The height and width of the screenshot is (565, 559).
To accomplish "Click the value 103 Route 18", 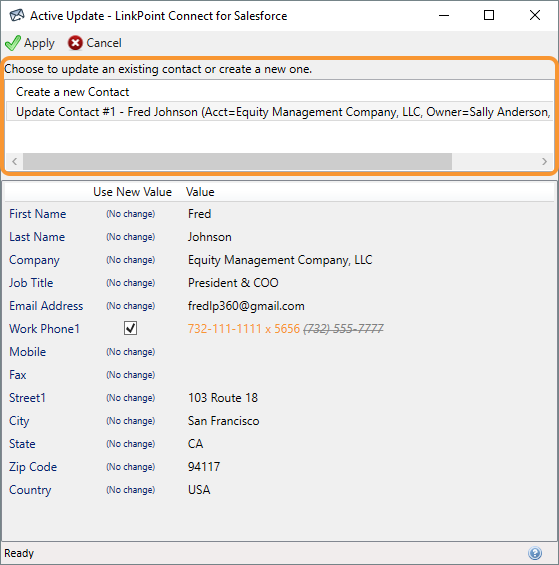I will click(223, 398).
